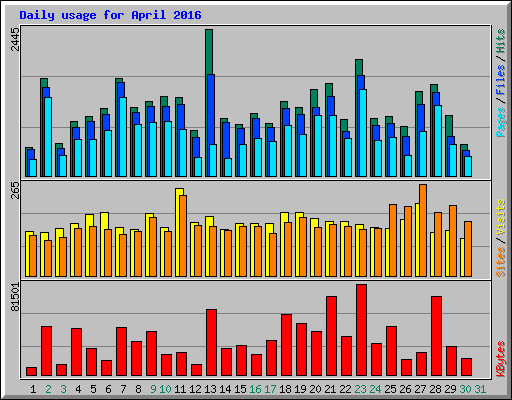Click day 31 on the x-axis
512x400 pixels.
480,389
